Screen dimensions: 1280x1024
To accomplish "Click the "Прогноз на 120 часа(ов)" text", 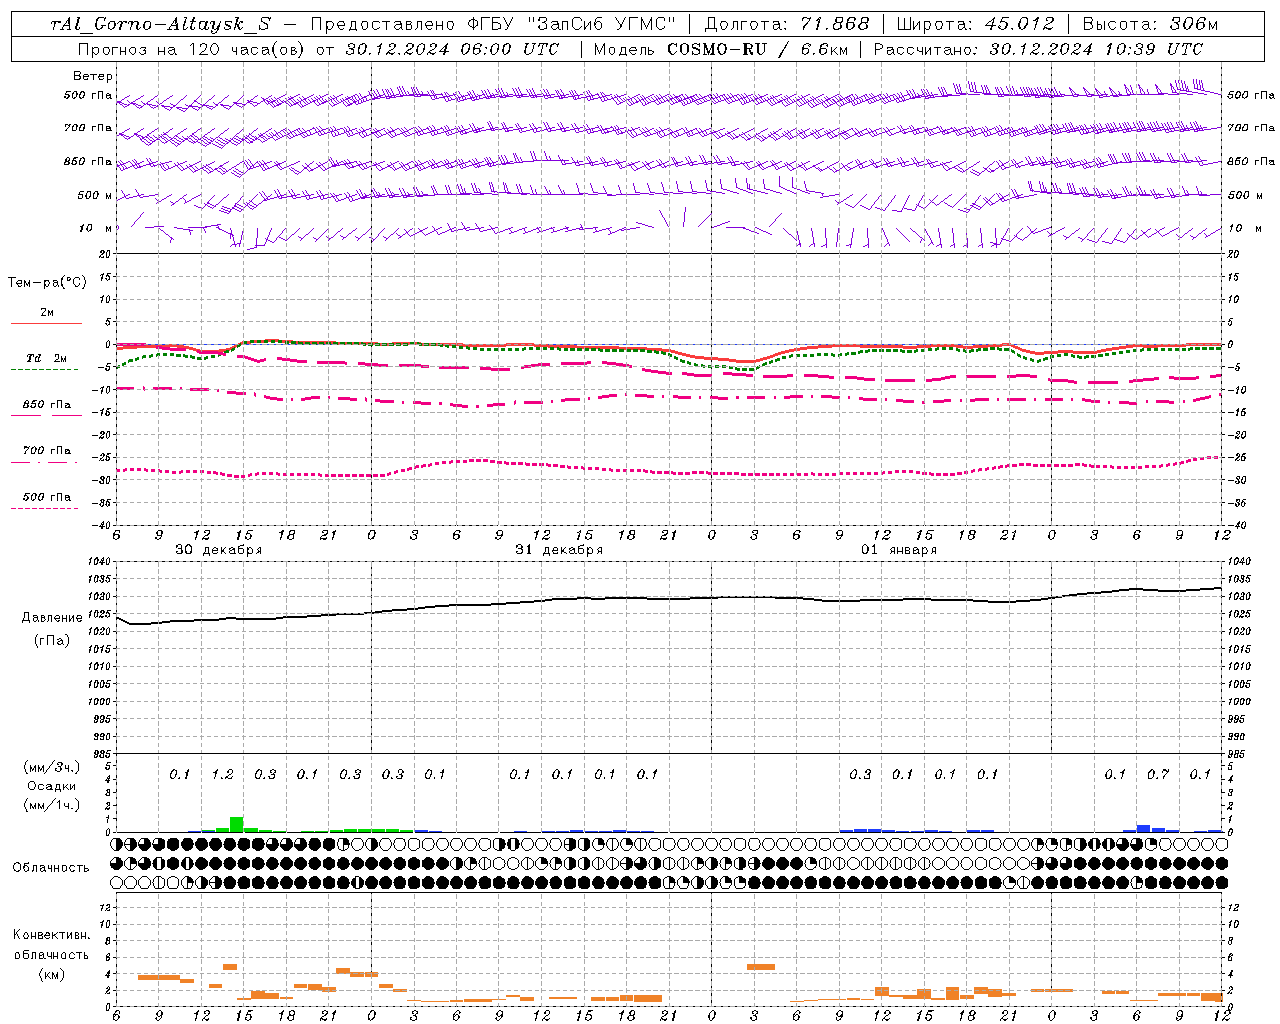I will click(193, 49).
